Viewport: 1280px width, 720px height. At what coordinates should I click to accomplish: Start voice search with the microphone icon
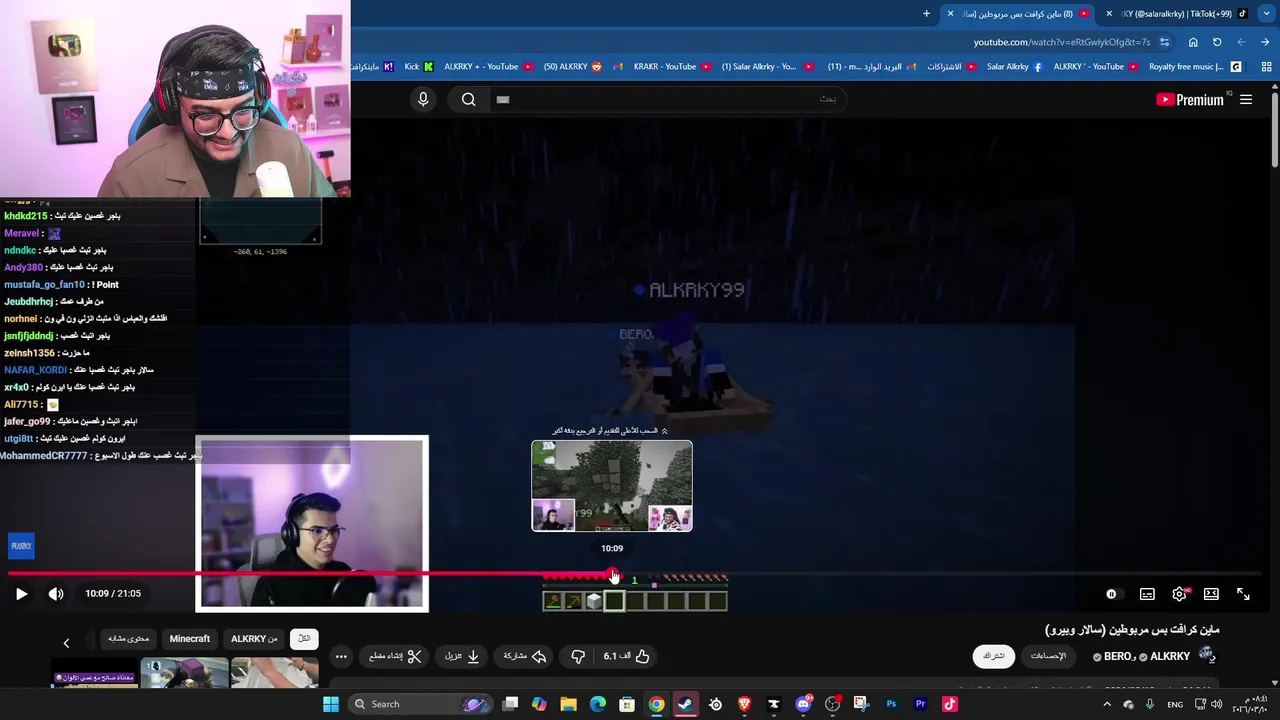pyautogui.click(x=423, y=99)
